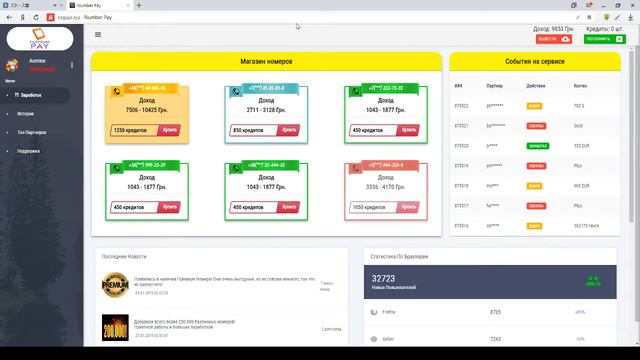
Task: Buy the number for 1050 кредитов
Action: click(x=408, y=207)
